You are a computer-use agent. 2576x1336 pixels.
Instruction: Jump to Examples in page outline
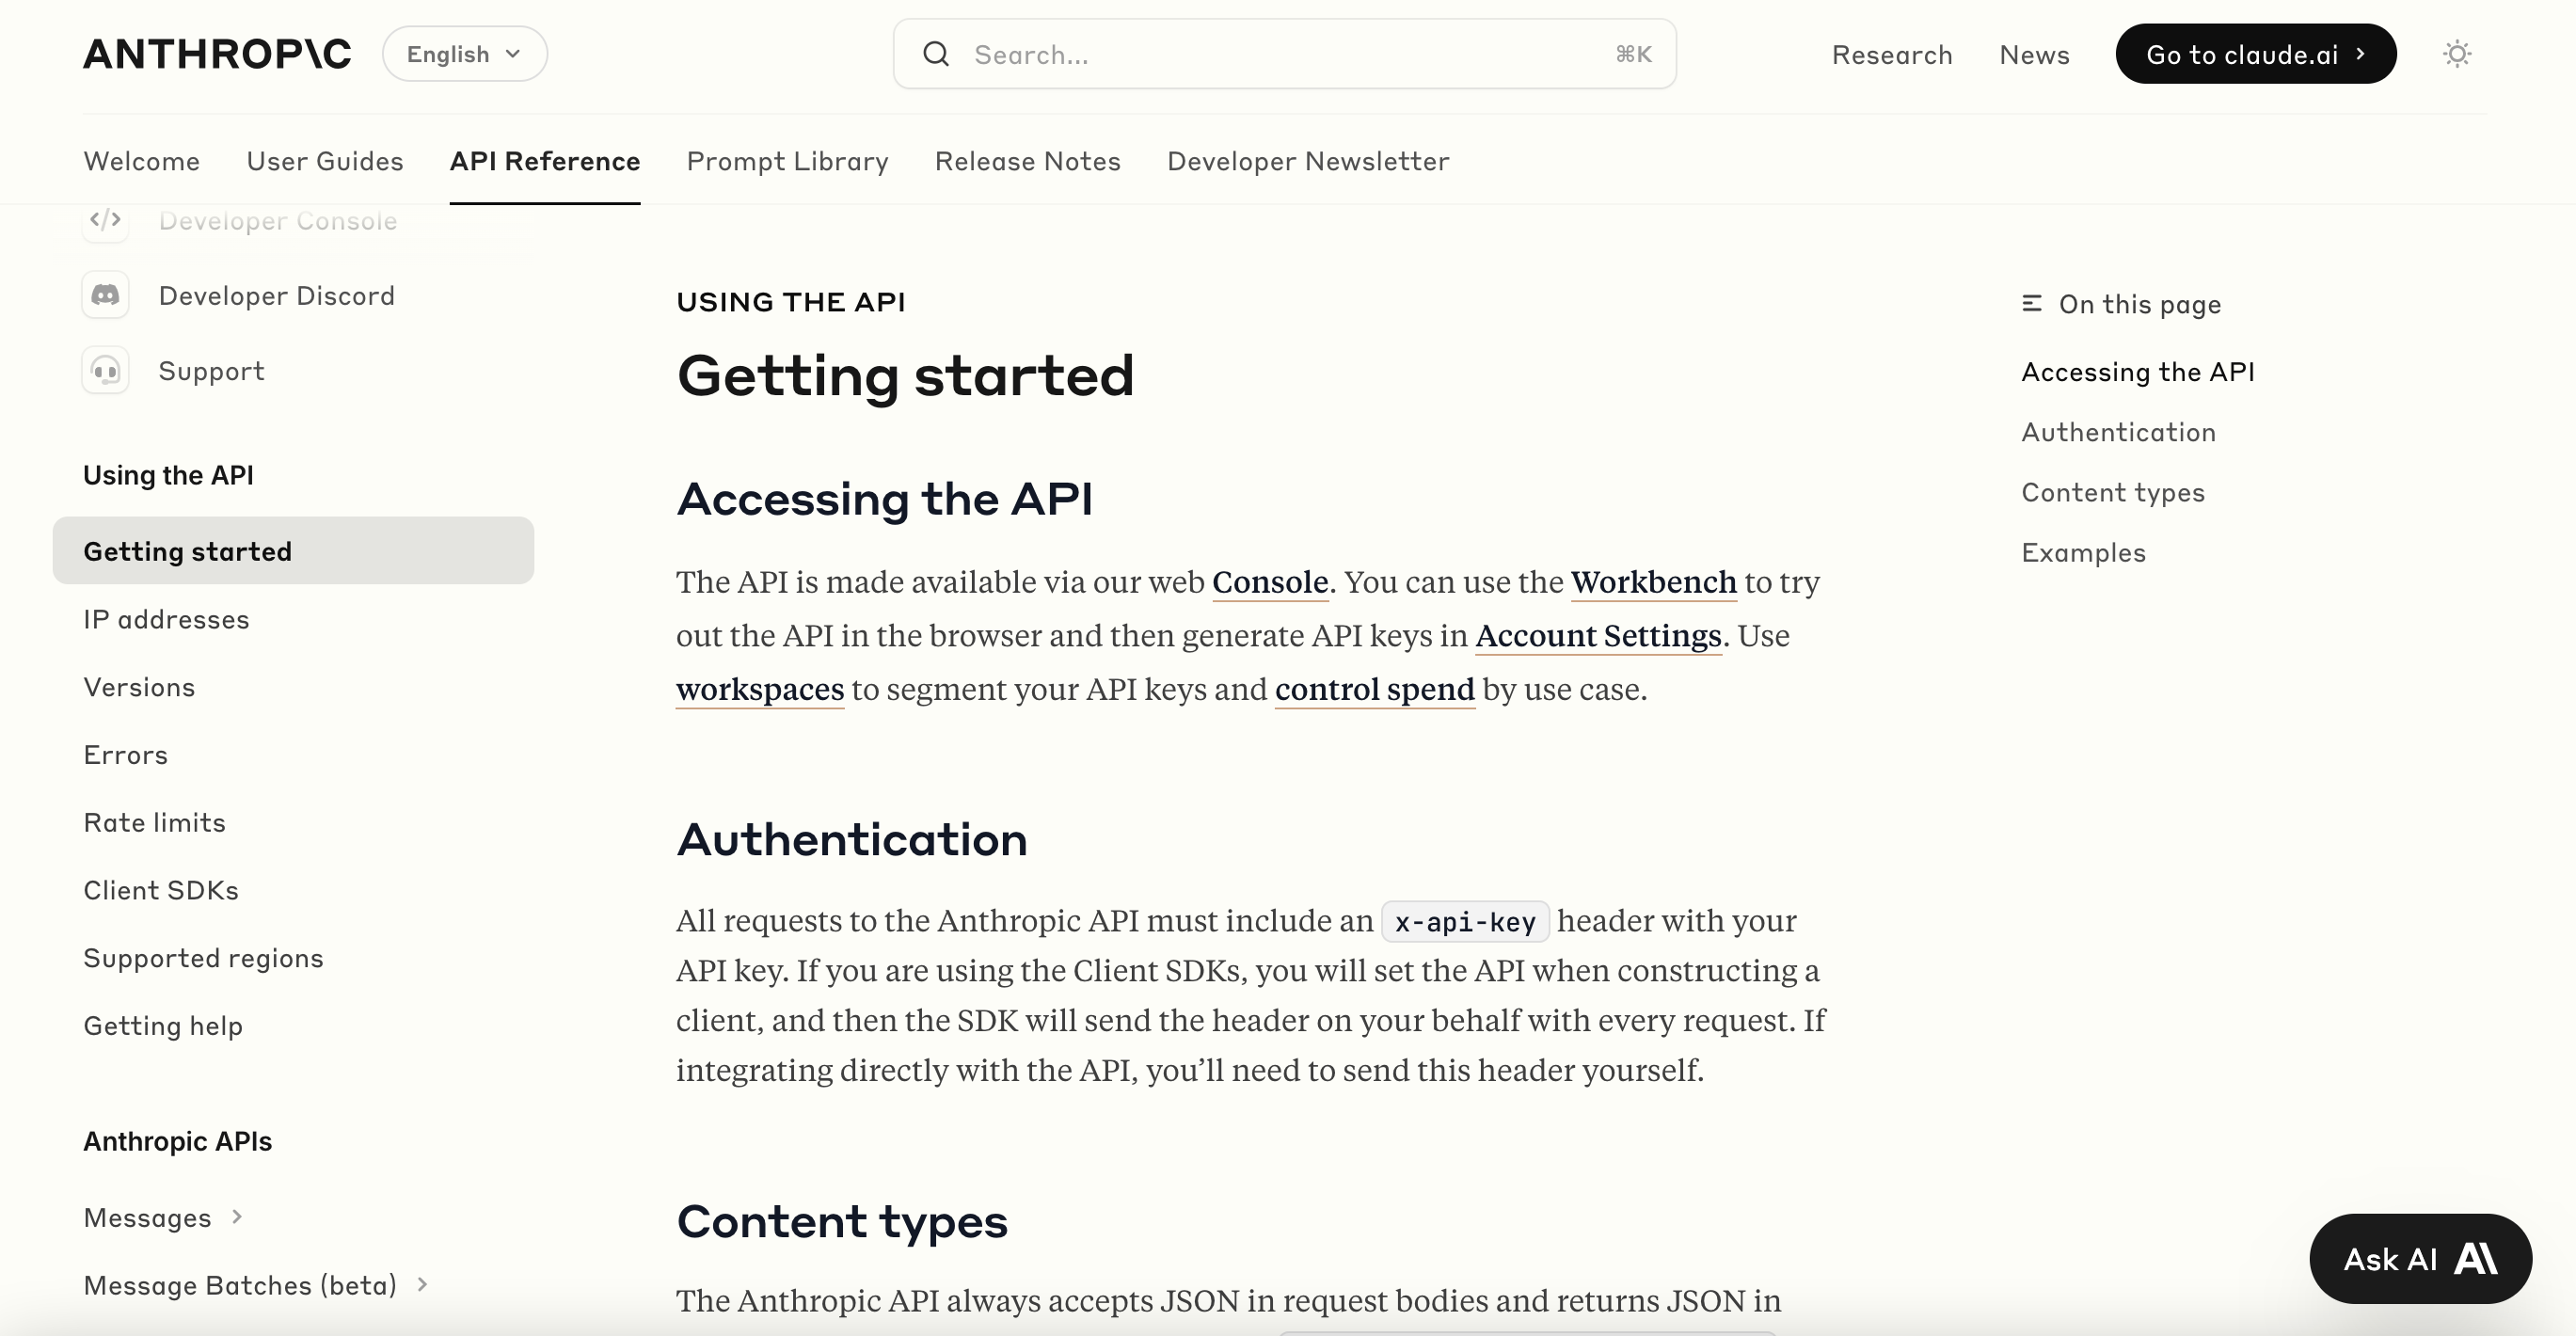pos(2084,552)
